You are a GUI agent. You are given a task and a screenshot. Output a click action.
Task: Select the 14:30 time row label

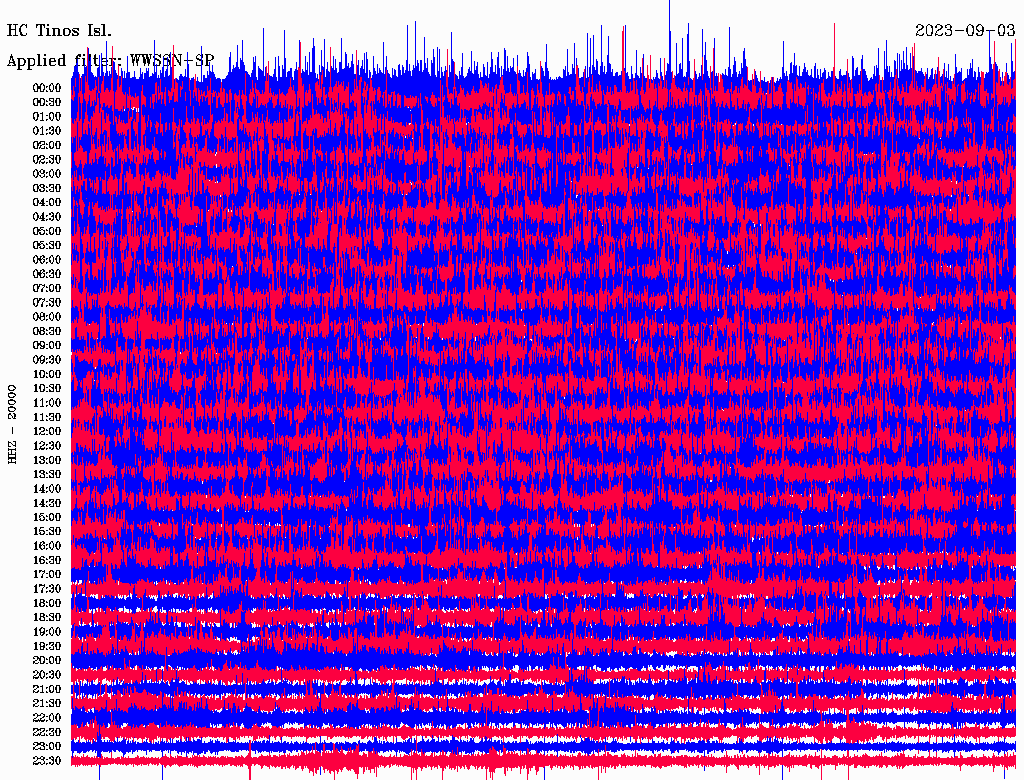click(47, 504)
